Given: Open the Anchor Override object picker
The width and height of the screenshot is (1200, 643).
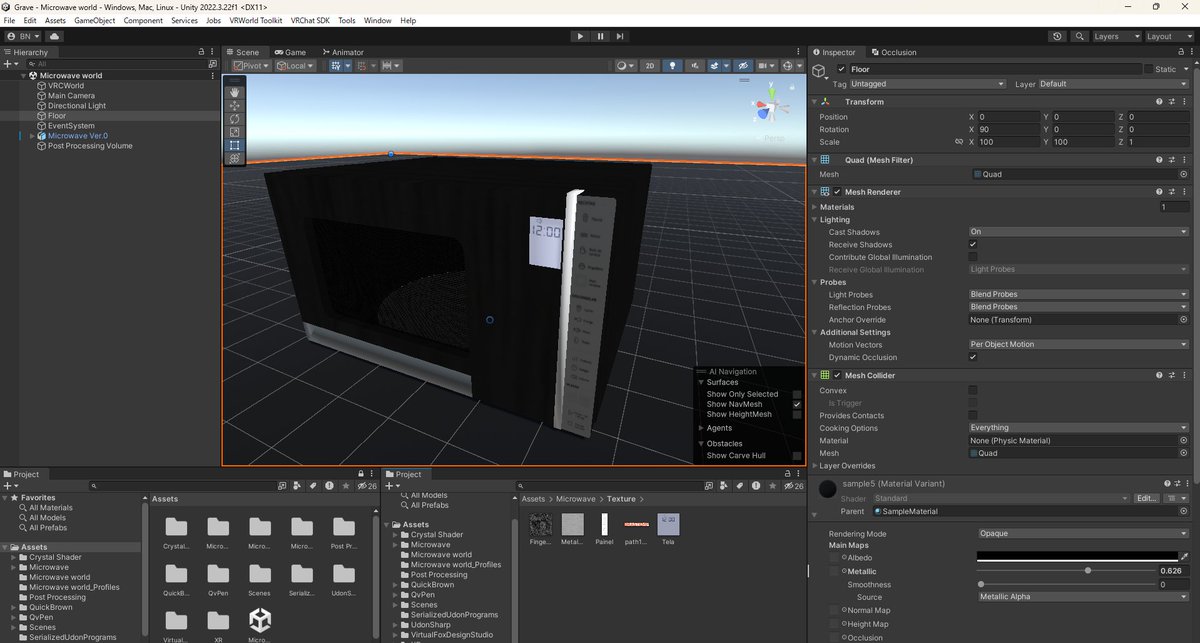Looking at the screenshot, I should coord(1184,320).
